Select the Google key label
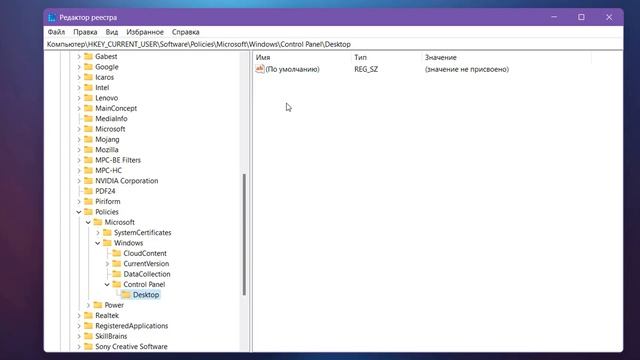 [x=107, y=67]
